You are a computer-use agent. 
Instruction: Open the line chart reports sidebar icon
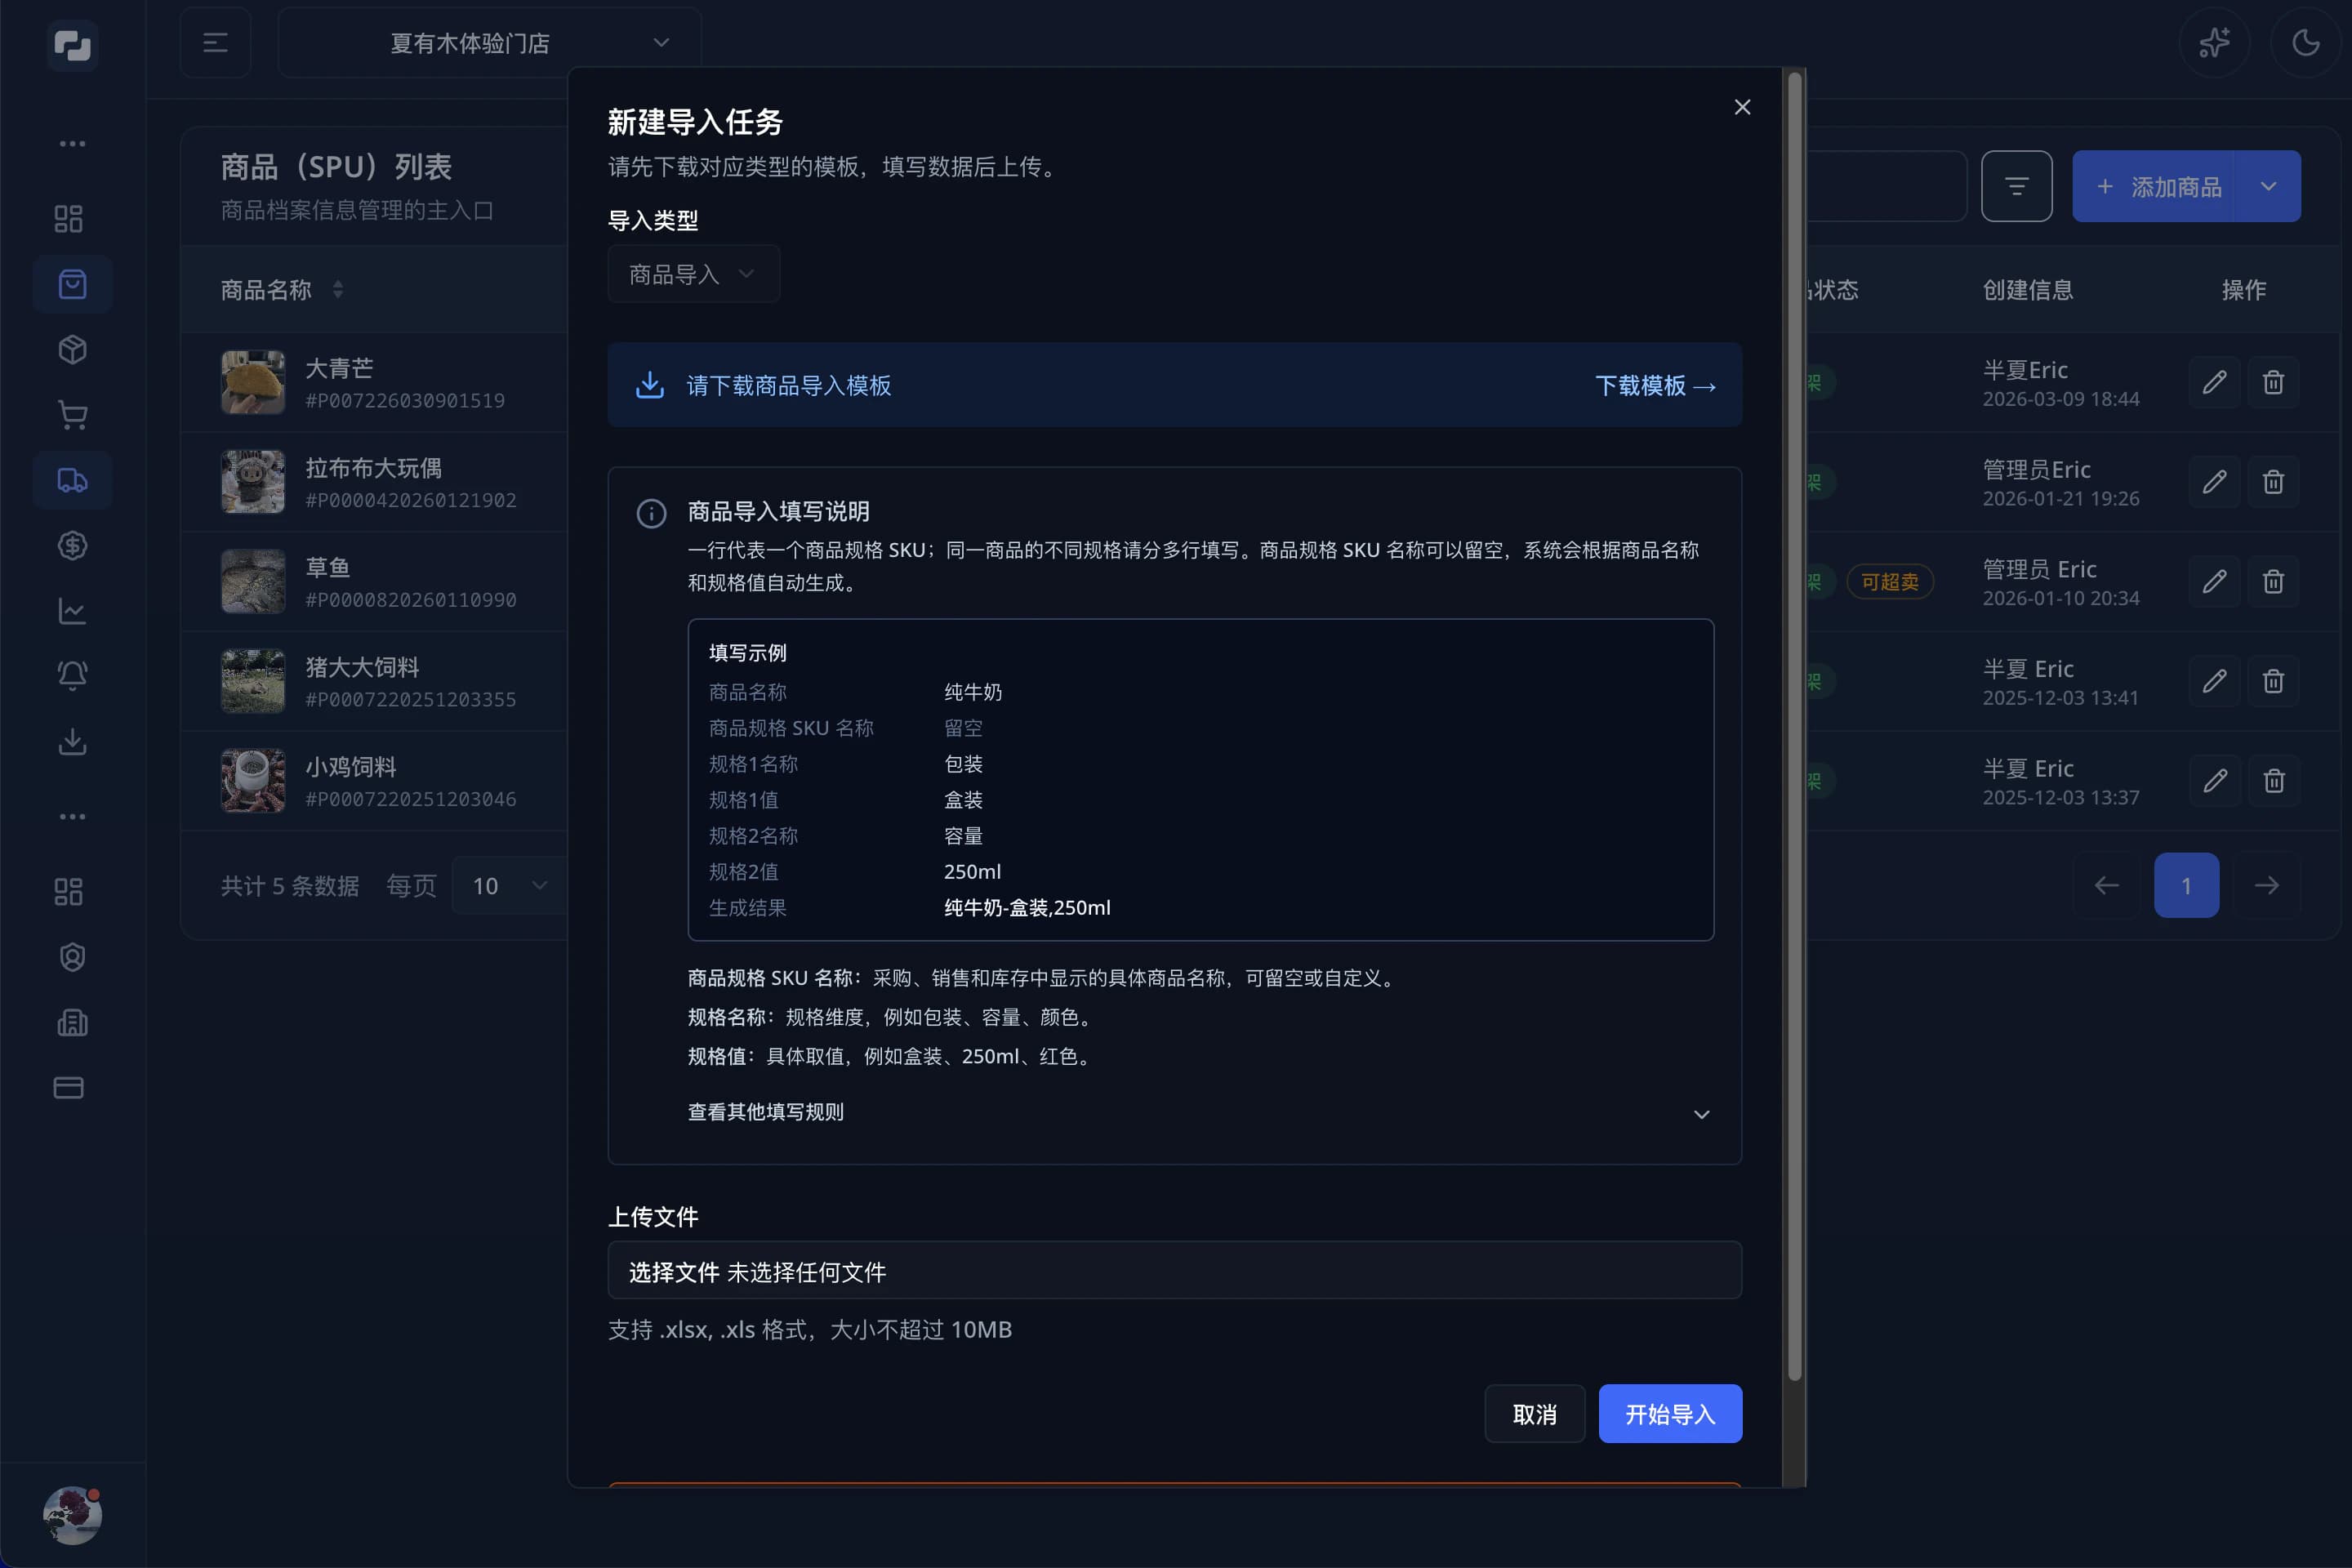(x=72, y=611)
